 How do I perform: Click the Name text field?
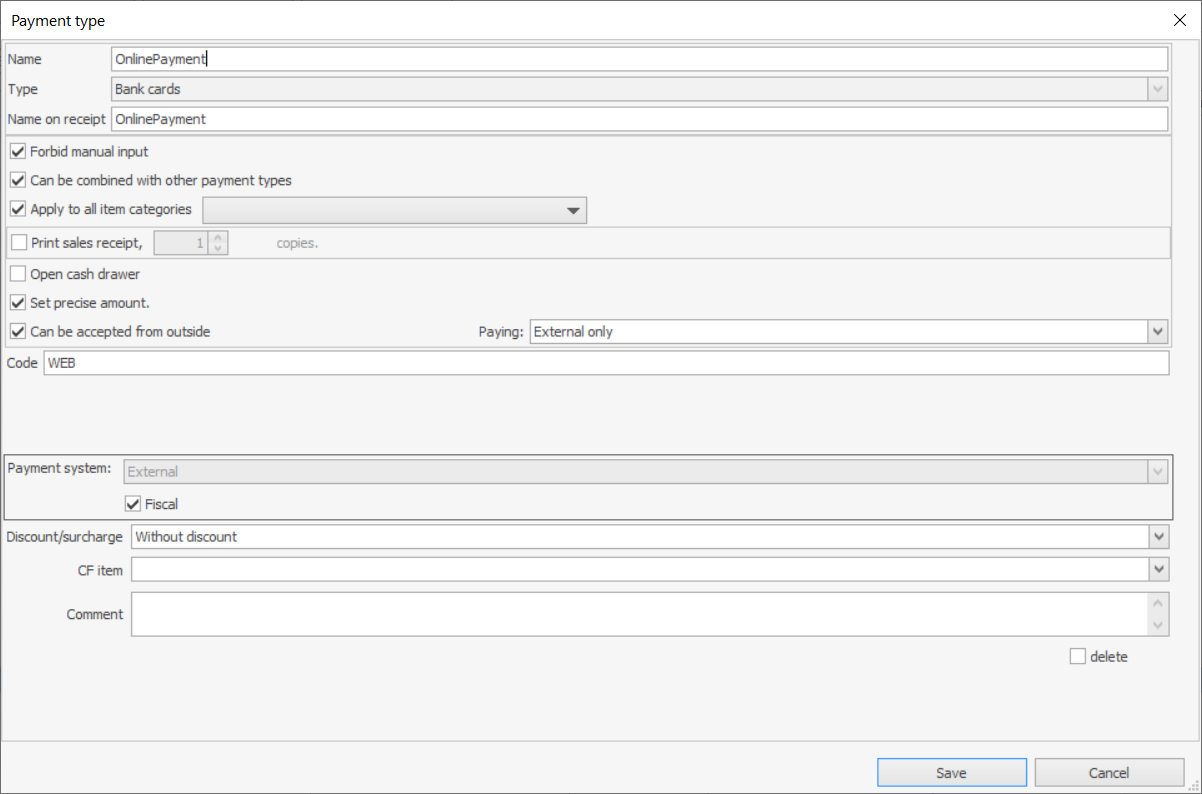coord(638,59)
